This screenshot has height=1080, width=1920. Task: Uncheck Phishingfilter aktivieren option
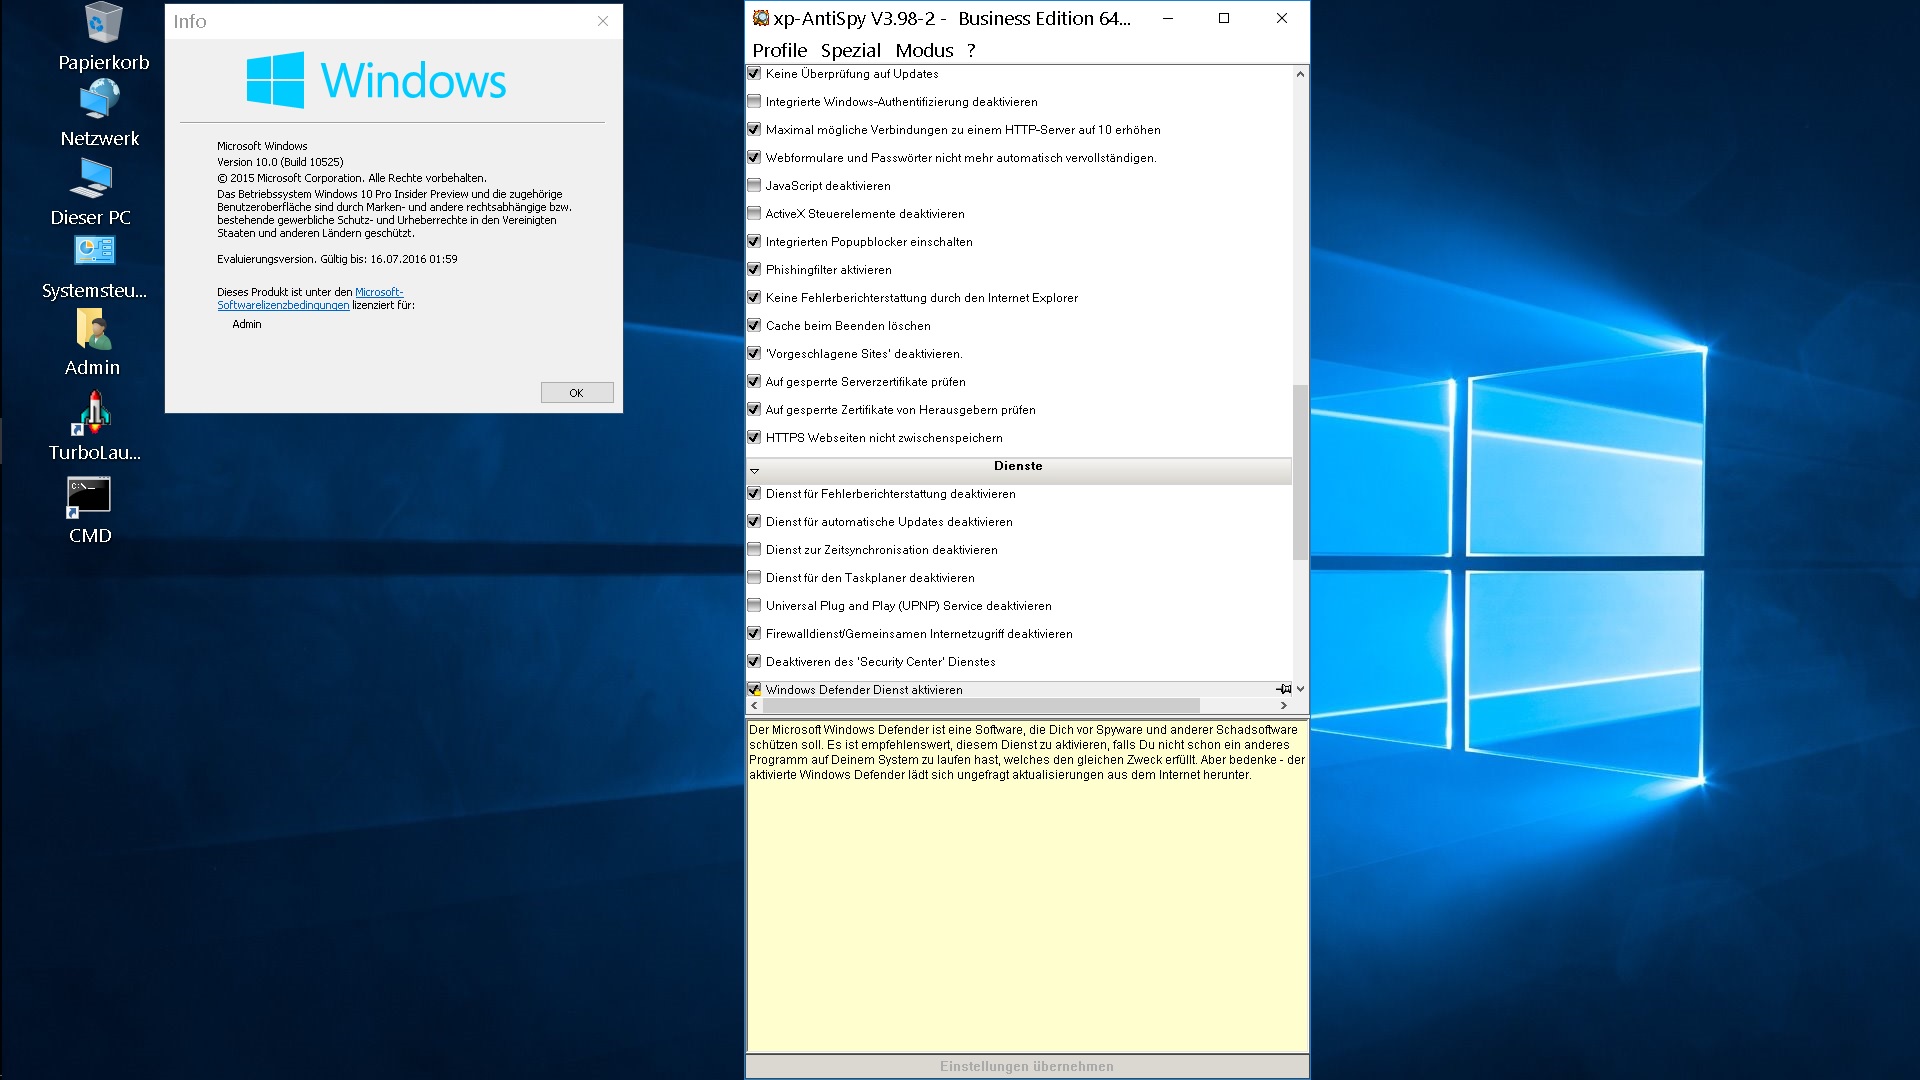pyautogui.click(x=755, y=269)
